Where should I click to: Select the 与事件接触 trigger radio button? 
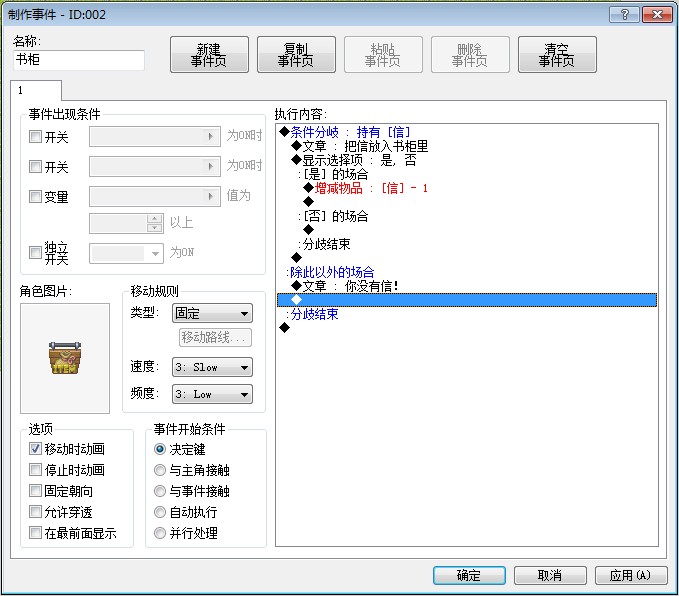[x=160, y=491]
